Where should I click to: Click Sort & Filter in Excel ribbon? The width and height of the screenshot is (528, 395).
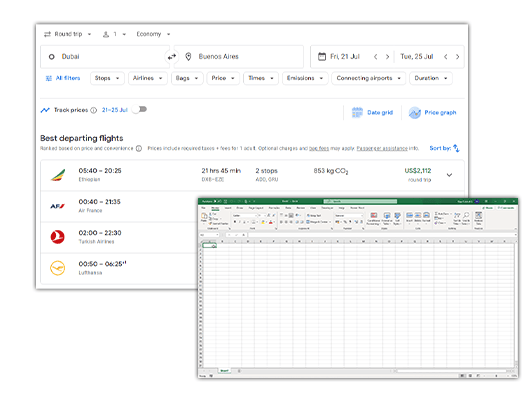pos(457,218)
